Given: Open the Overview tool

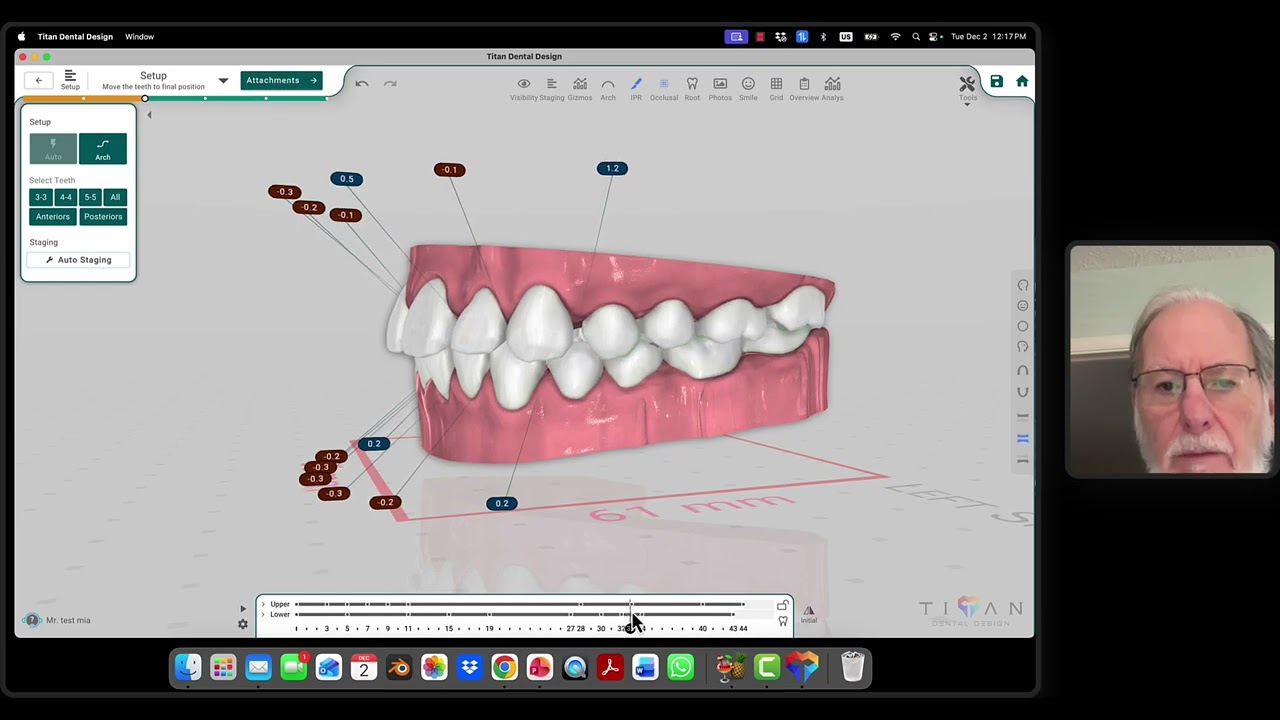Looking at the screenshot, I should click(x=804, y=88).
